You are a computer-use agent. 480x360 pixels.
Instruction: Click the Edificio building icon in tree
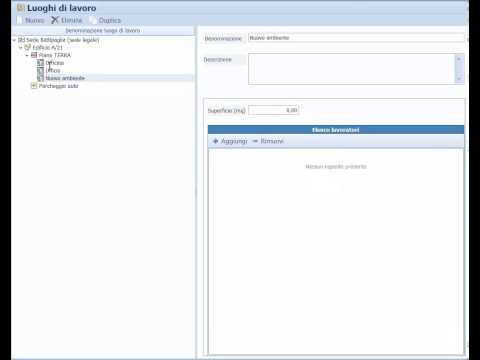[28, 47]
